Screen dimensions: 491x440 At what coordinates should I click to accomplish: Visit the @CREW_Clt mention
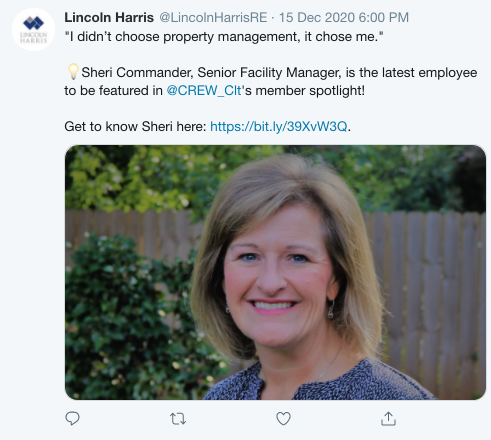pos(204,91)
